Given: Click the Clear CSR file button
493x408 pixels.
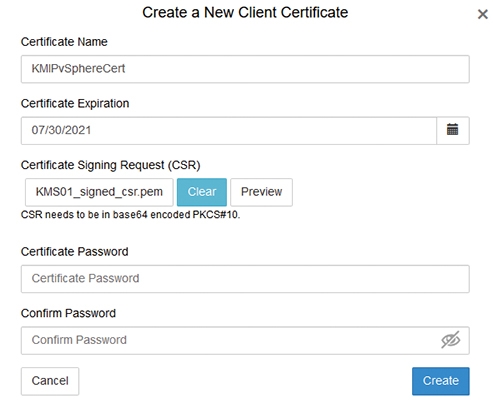Looking at the screenshot, I should 202,192.
